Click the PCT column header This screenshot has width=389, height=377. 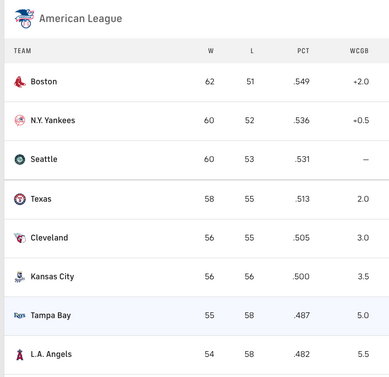point(303,51)
